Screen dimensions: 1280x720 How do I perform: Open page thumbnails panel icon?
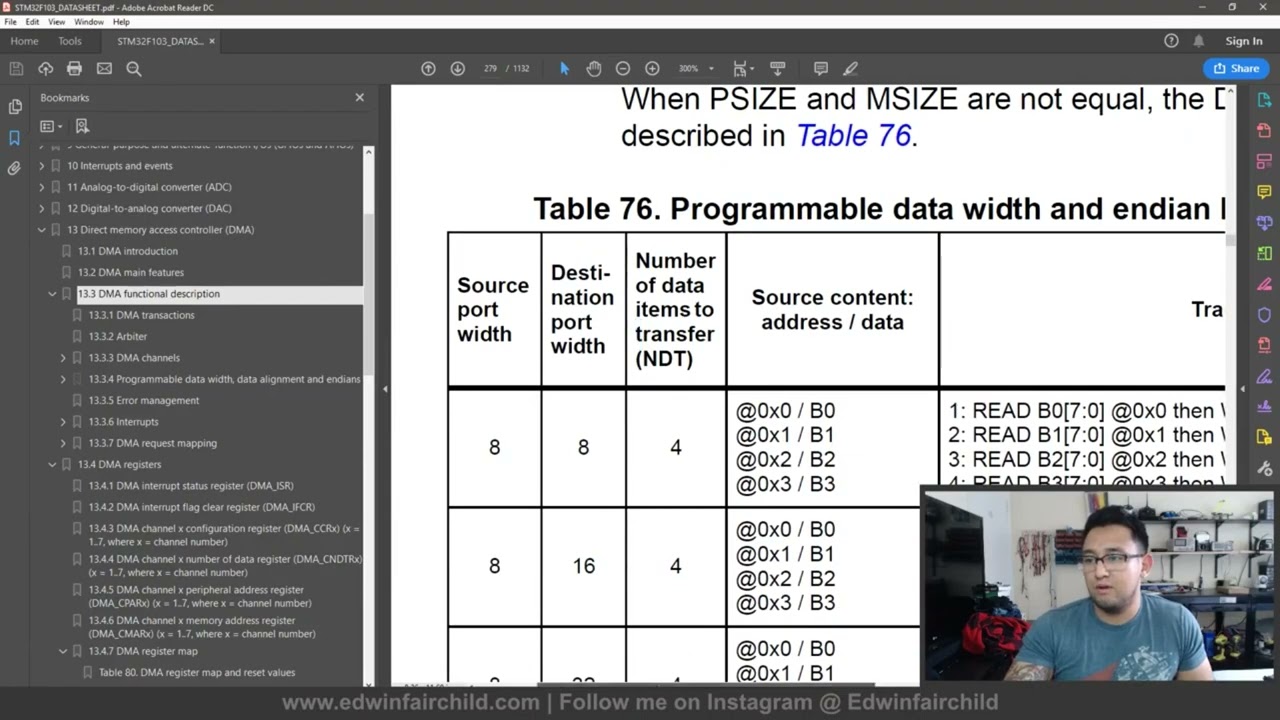click(15, 106)
